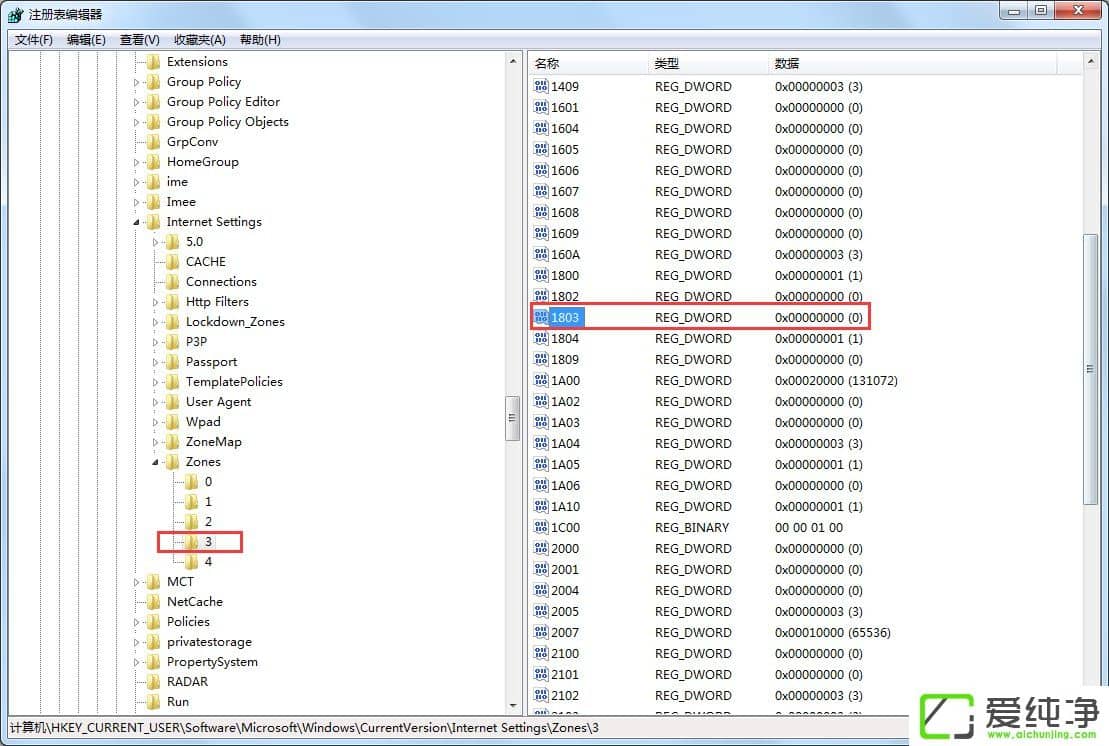
Task: Click the tree pane scrollbar thumb
Action: coord(513,418)
